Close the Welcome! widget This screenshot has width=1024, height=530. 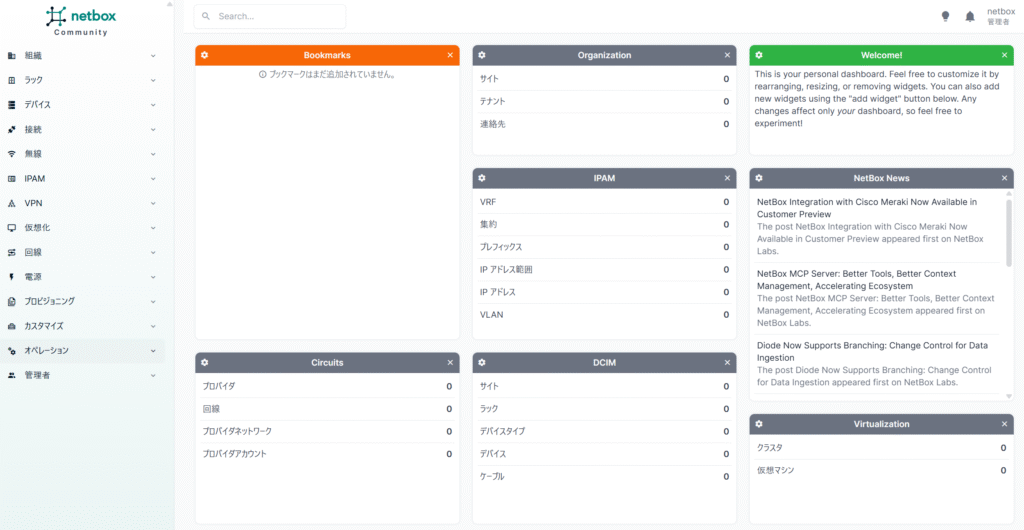pos(1004,55)
